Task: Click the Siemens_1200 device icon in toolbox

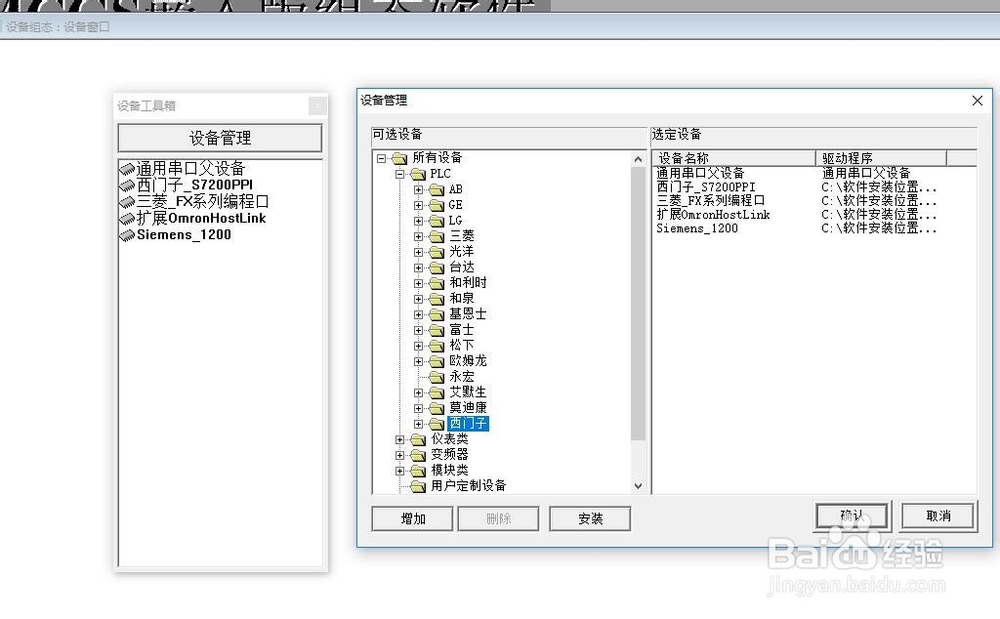Action: coord(128,235)
